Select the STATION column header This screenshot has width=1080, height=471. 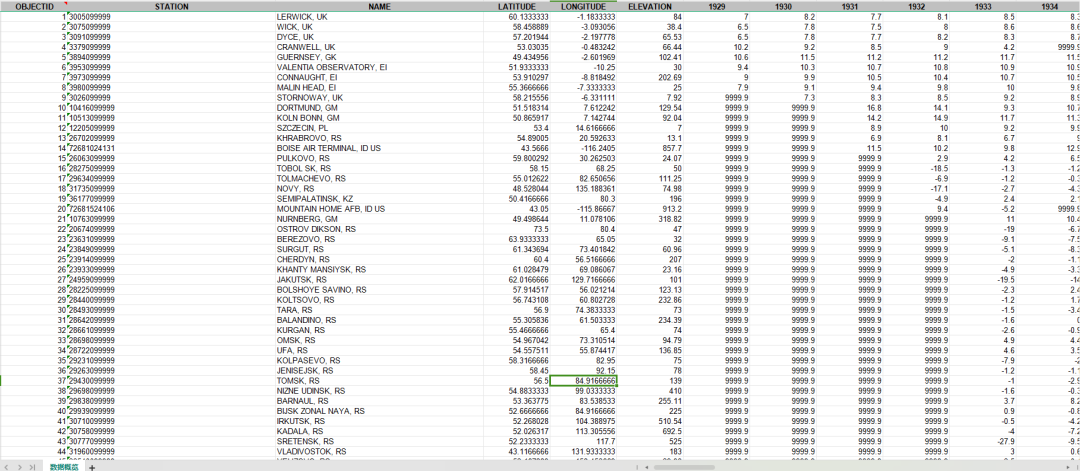point(172,6)
